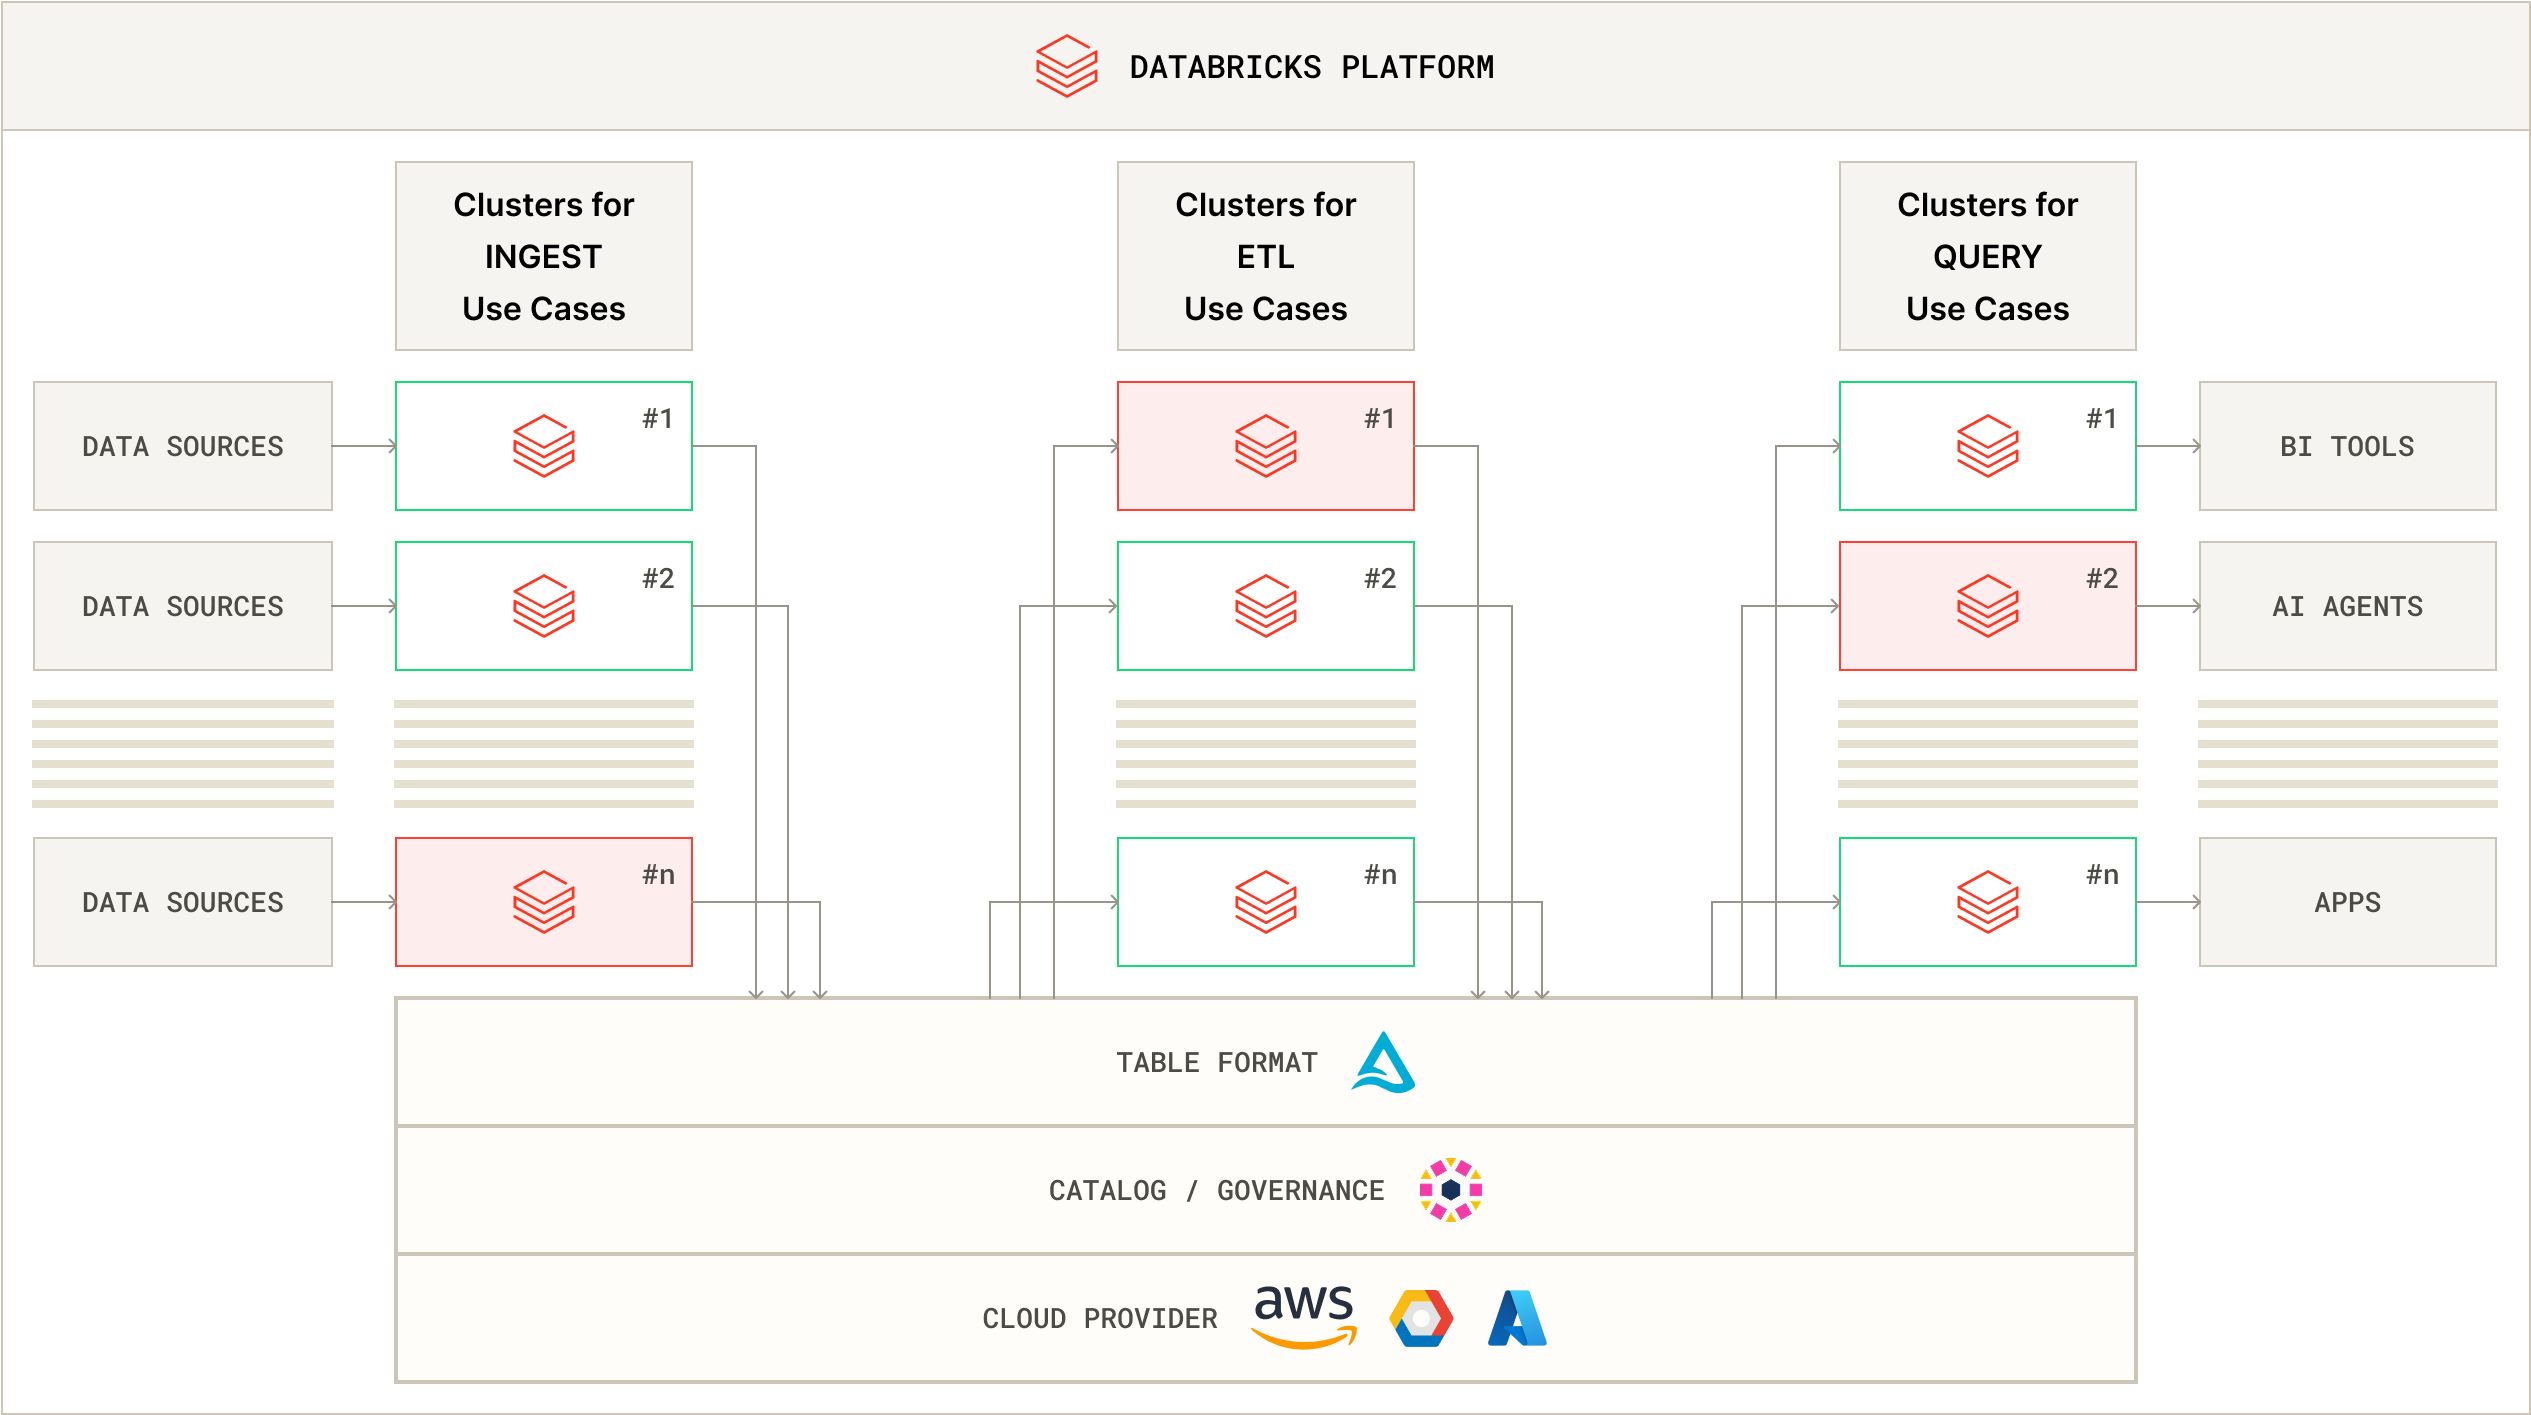This screenshot has height=1415, width=2531.
Task: Click the APPS output box
Action: tap(2347, 902)
